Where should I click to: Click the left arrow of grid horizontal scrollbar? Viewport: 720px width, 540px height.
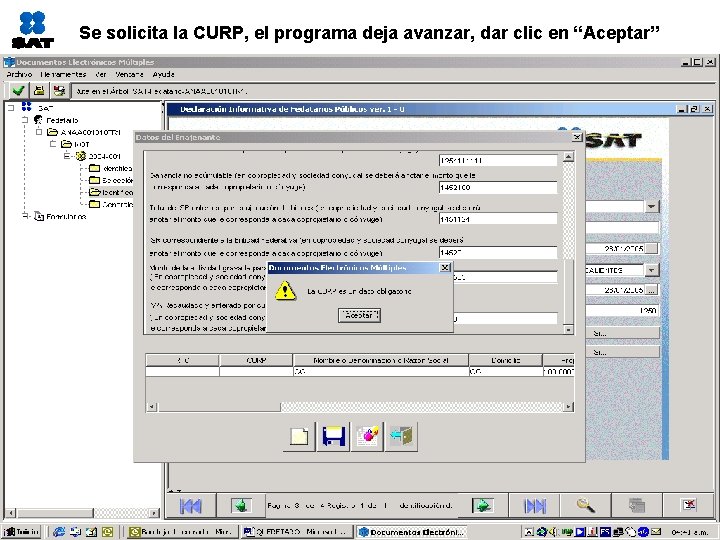pos(152,407)
